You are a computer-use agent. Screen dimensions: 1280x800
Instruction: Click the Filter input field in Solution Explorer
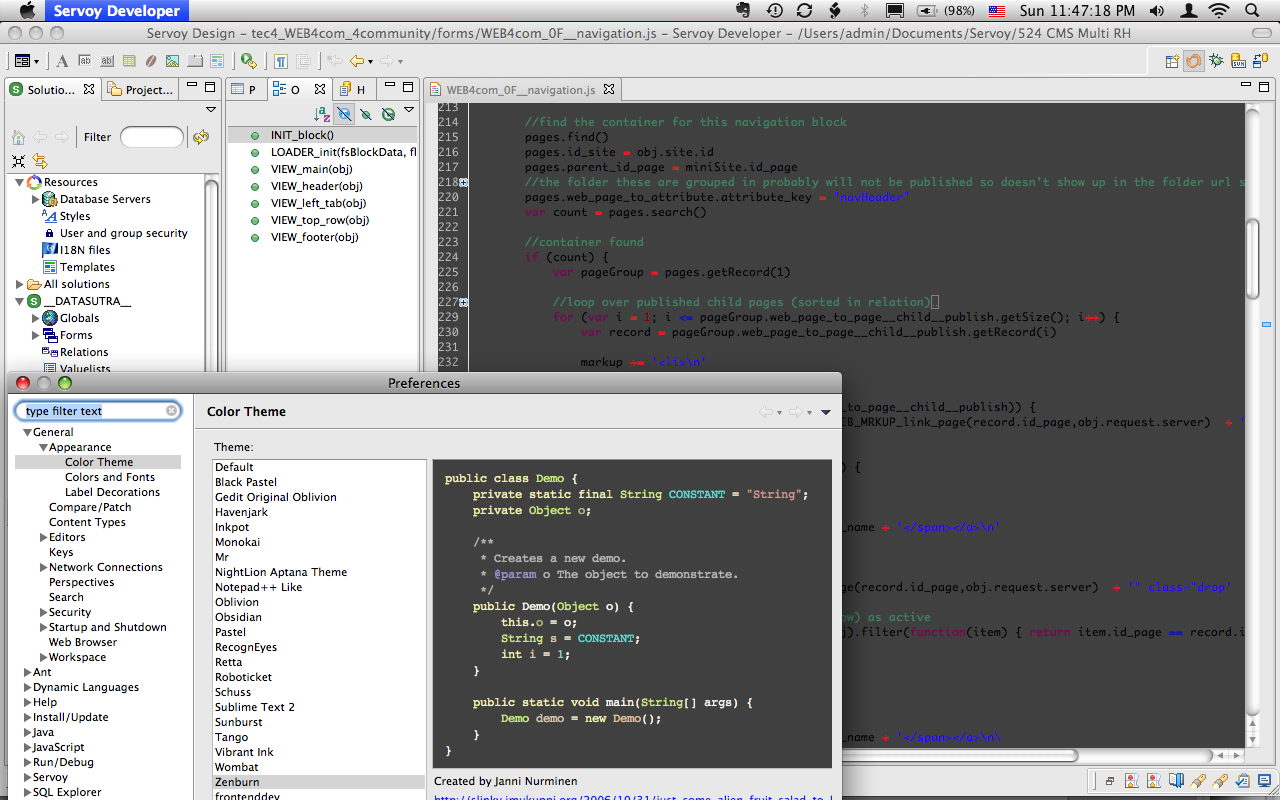(x=152, y=137)
